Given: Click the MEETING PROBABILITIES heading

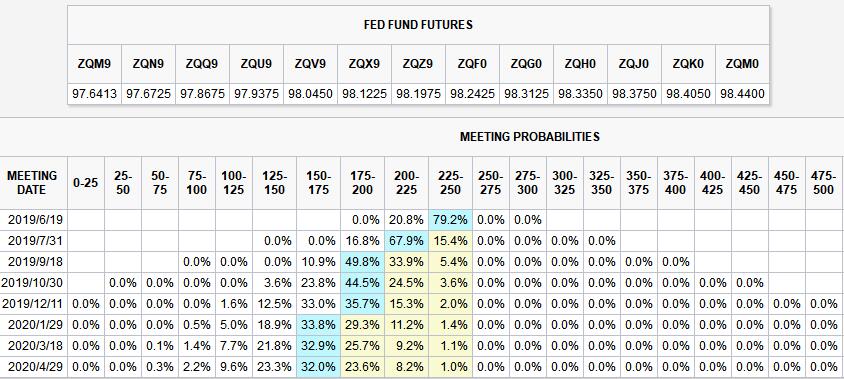Looking at the screenshot, I should point(530,137).
